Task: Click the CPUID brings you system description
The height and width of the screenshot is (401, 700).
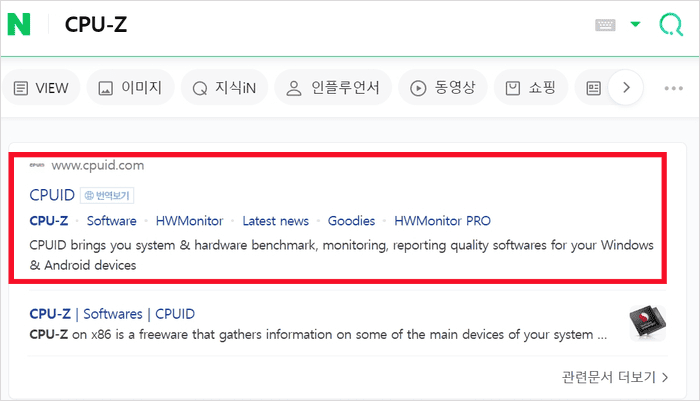Action: [342, 255]
